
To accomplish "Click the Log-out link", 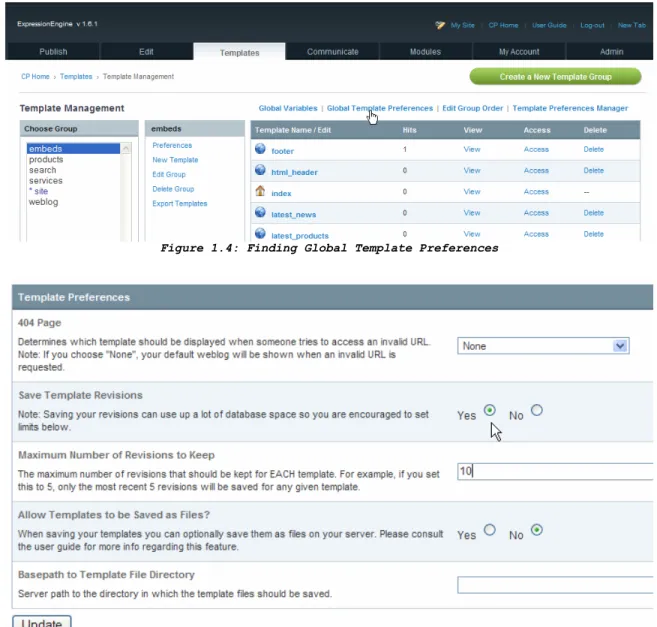I will 592,25.
